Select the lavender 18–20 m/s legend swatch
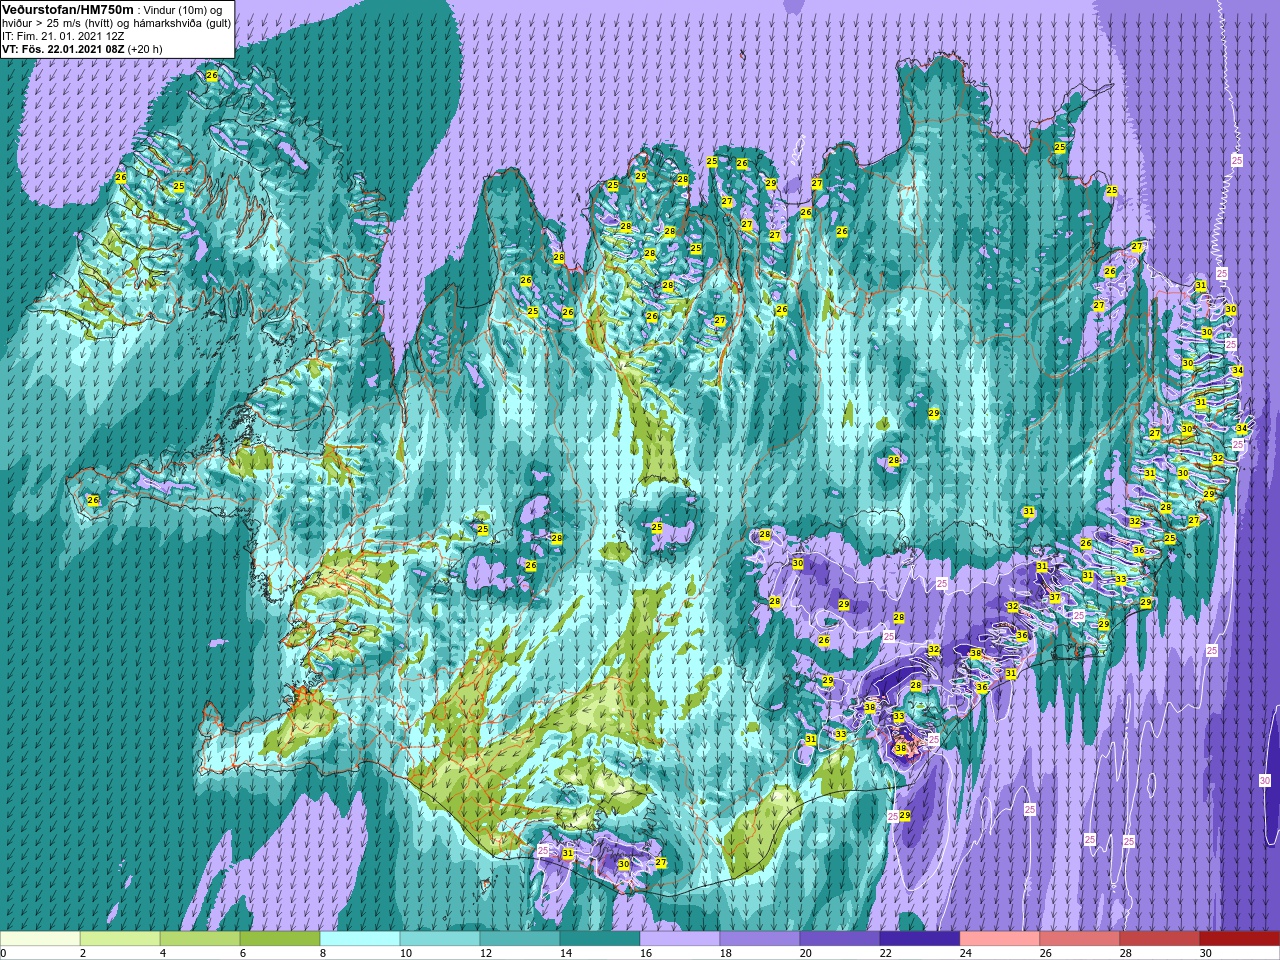This screenshot has width=1280, height=960. (760, 939)
